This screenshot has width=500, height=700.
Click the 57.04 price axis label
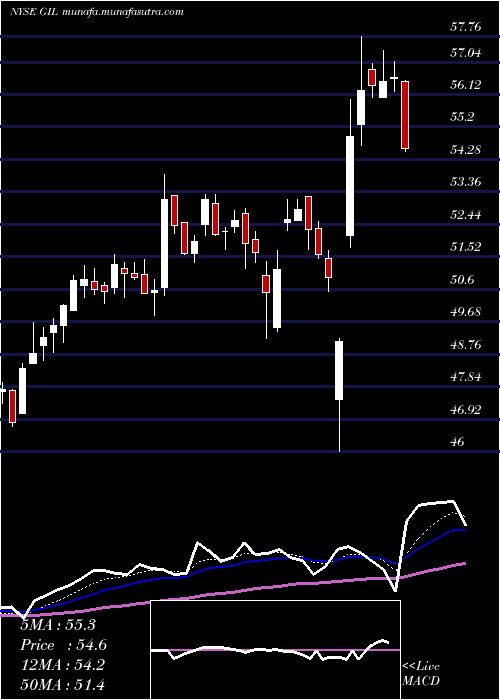[x=466, y=53]
